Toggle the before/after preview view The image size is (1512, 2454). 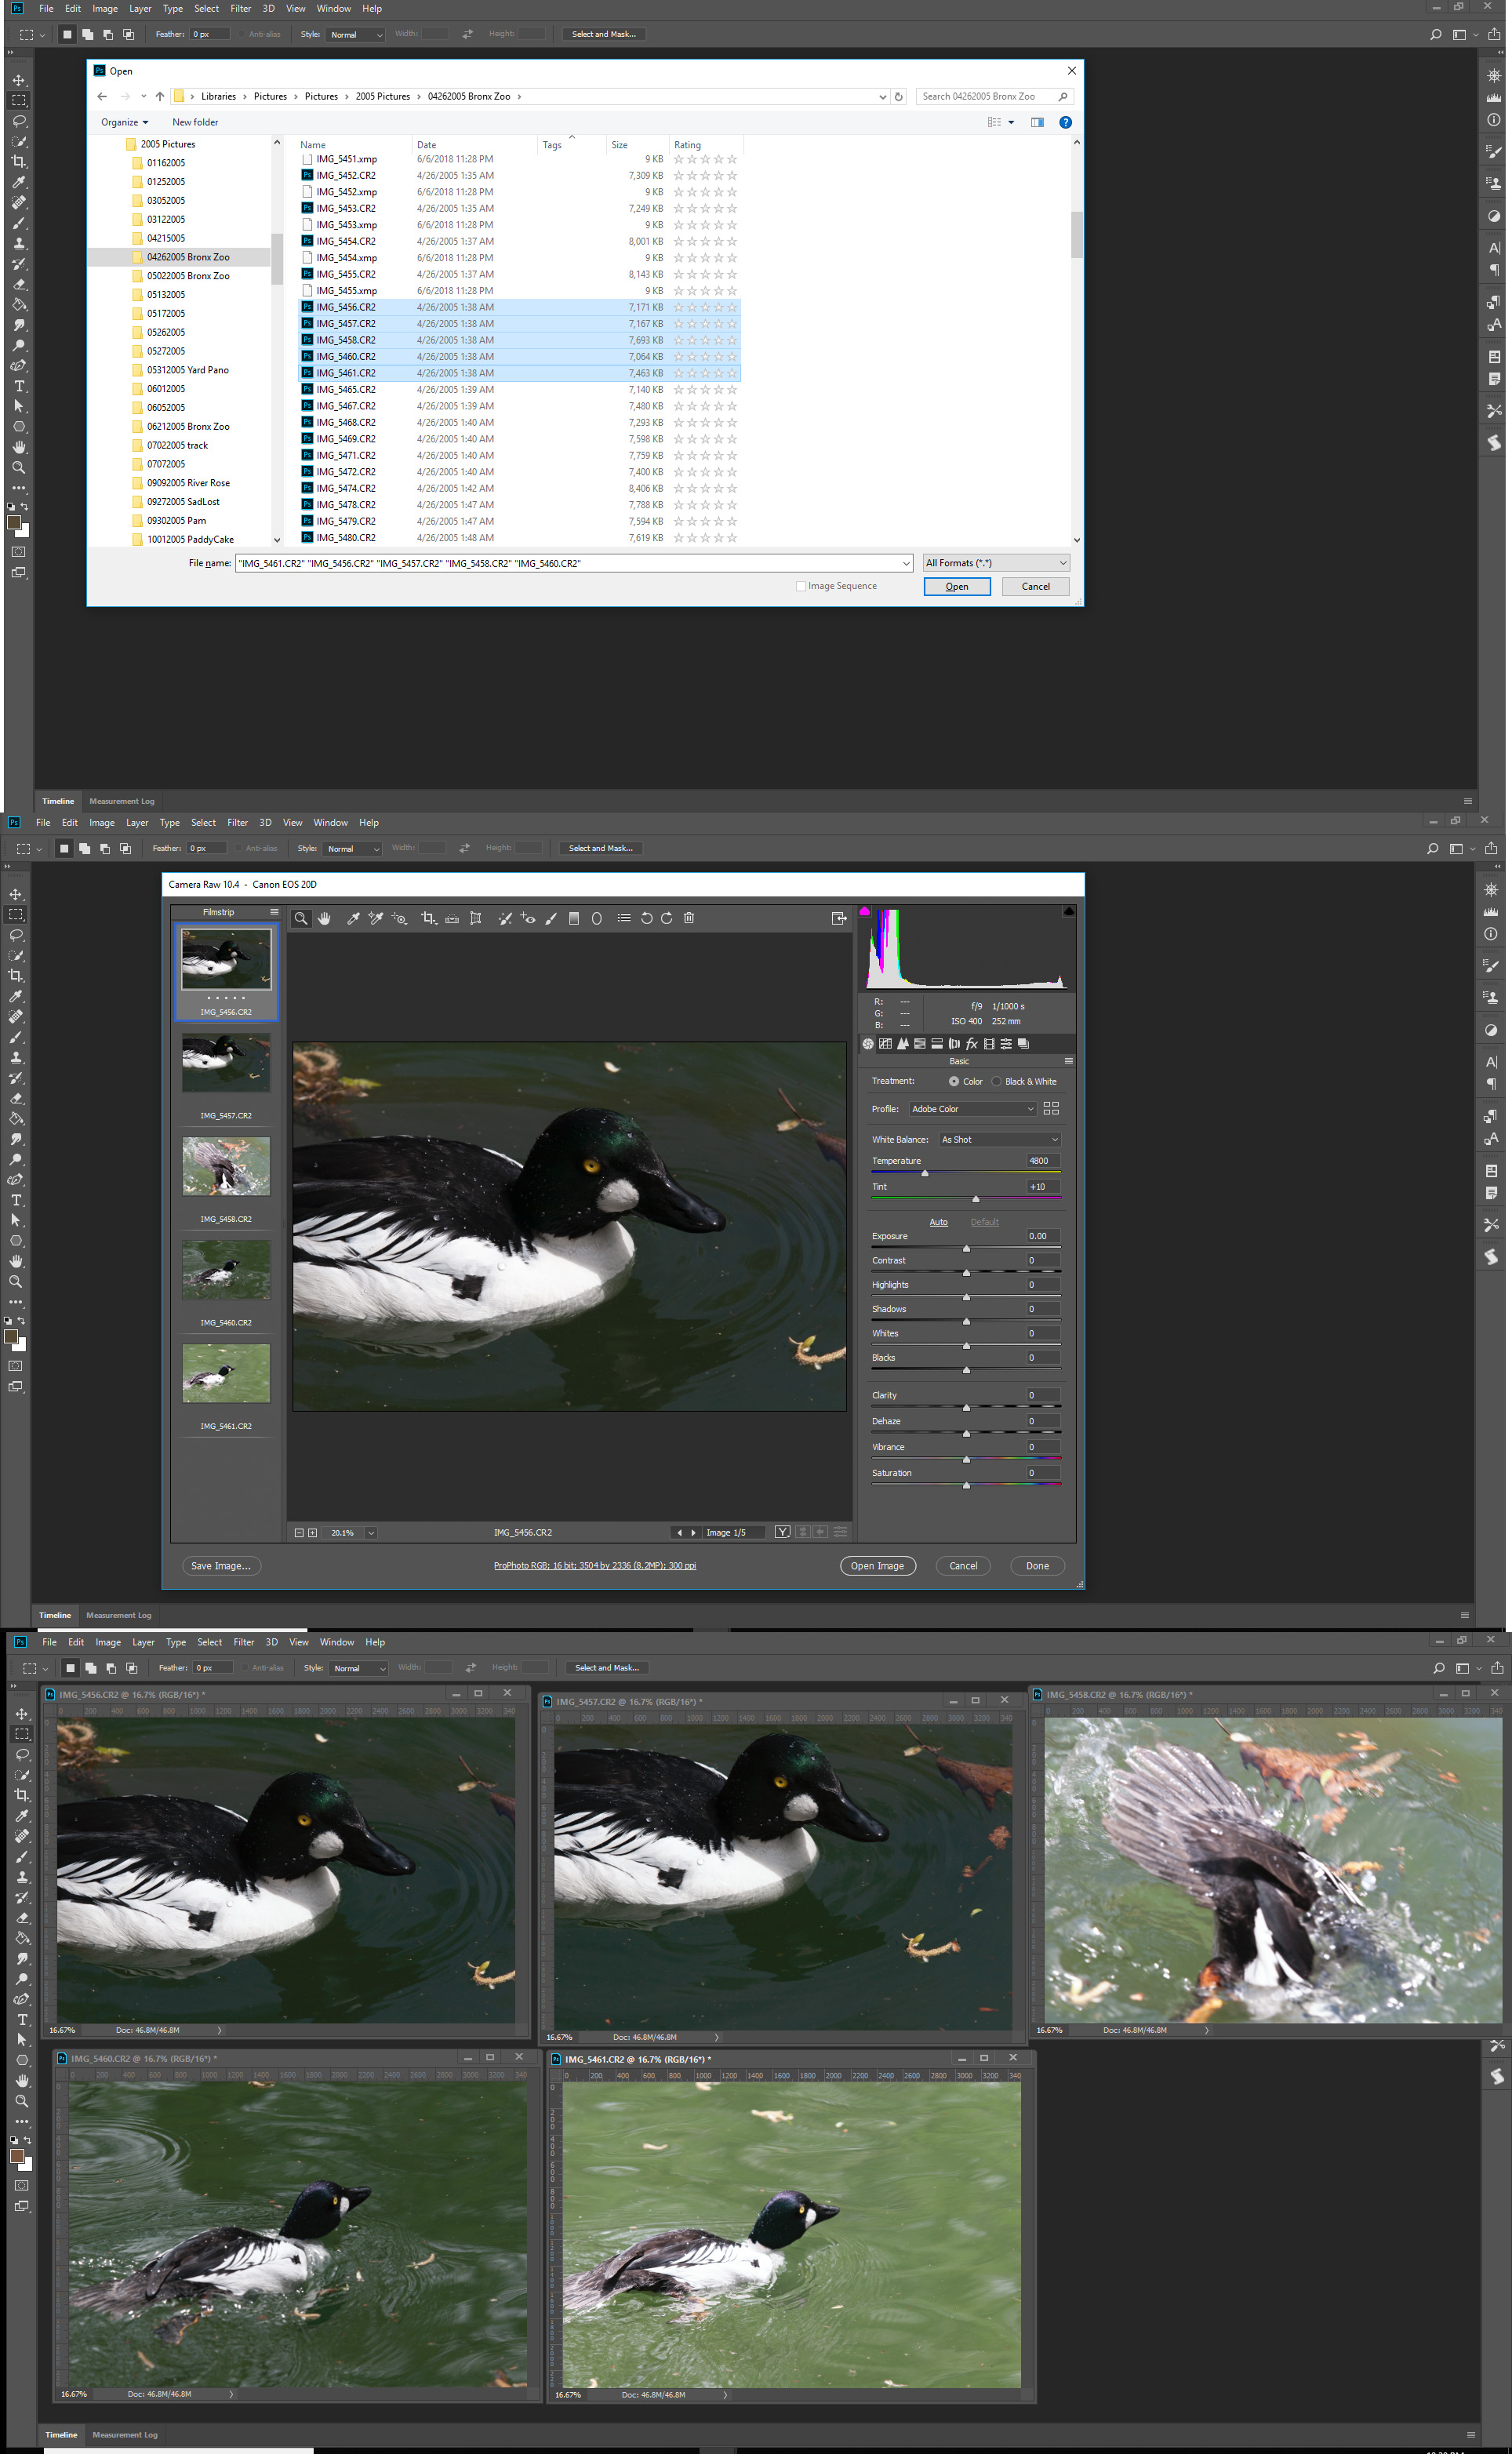tap(782, 1532)
